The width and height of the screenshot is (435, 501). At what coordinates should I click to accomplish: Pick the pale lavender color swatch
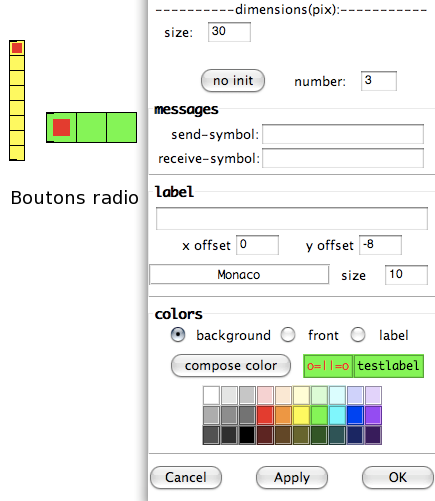pos(373,395)
